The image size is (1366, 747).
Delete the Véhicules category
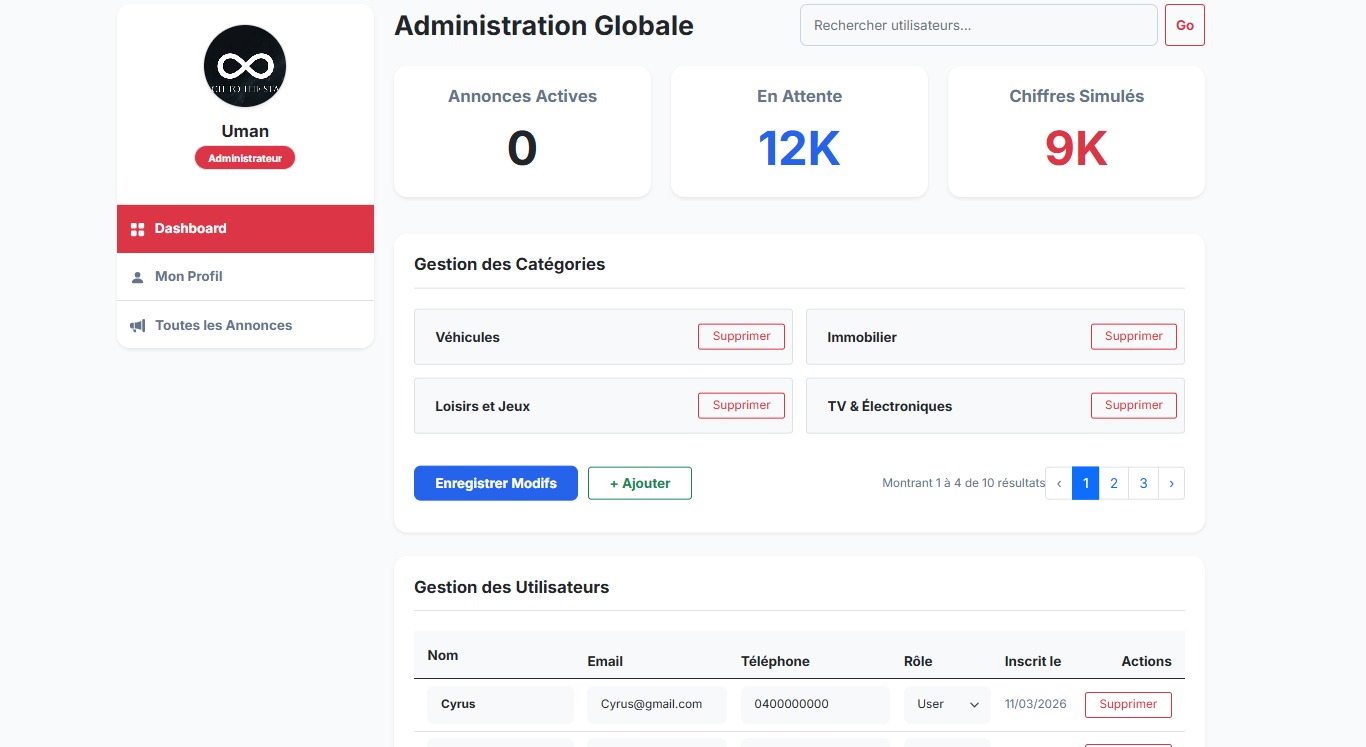click(x=741, y=337)
